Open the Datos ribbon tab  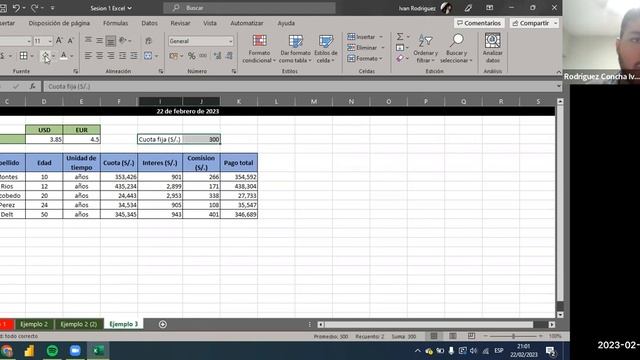(x=149, y=23)
